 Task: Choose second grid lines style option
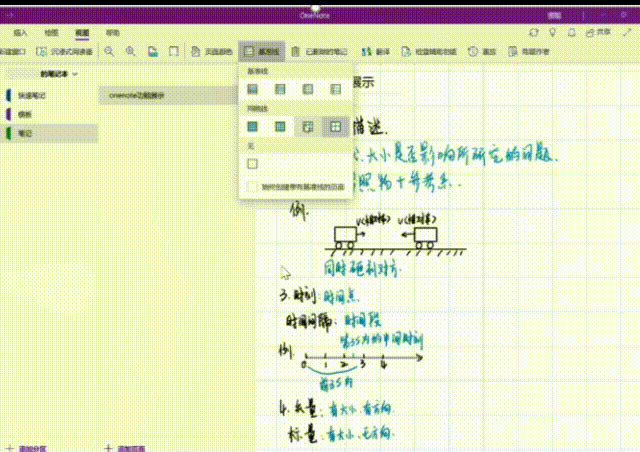tap(280, 127)
